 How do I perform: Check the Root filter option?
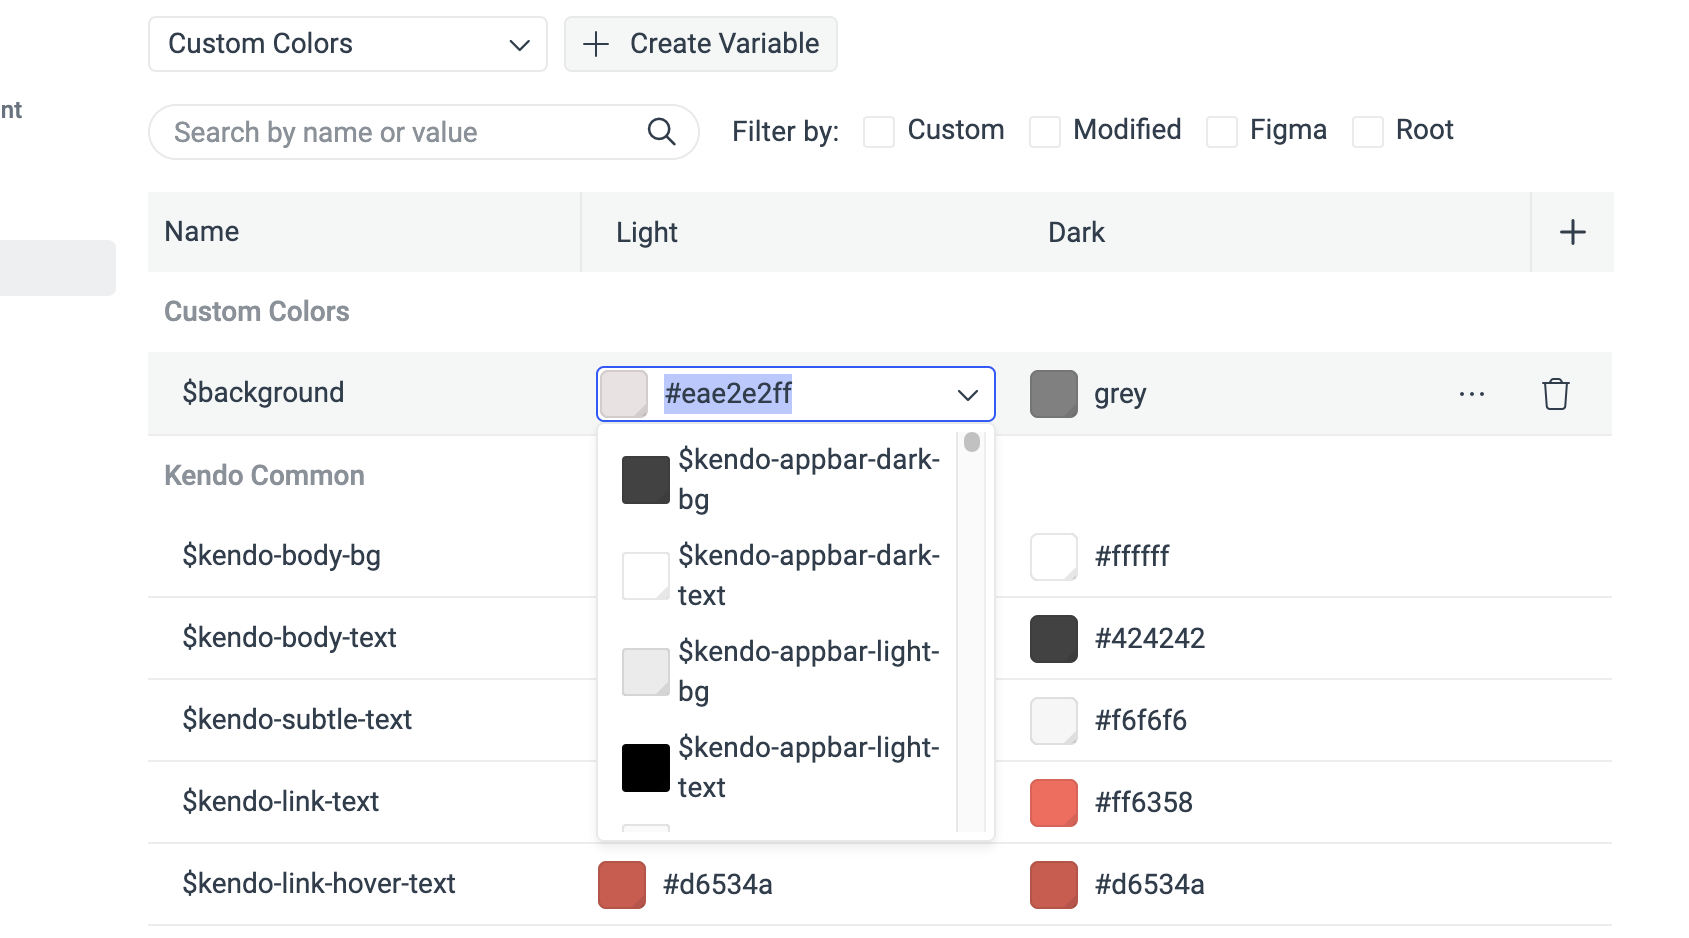(x=1366, y=131)
